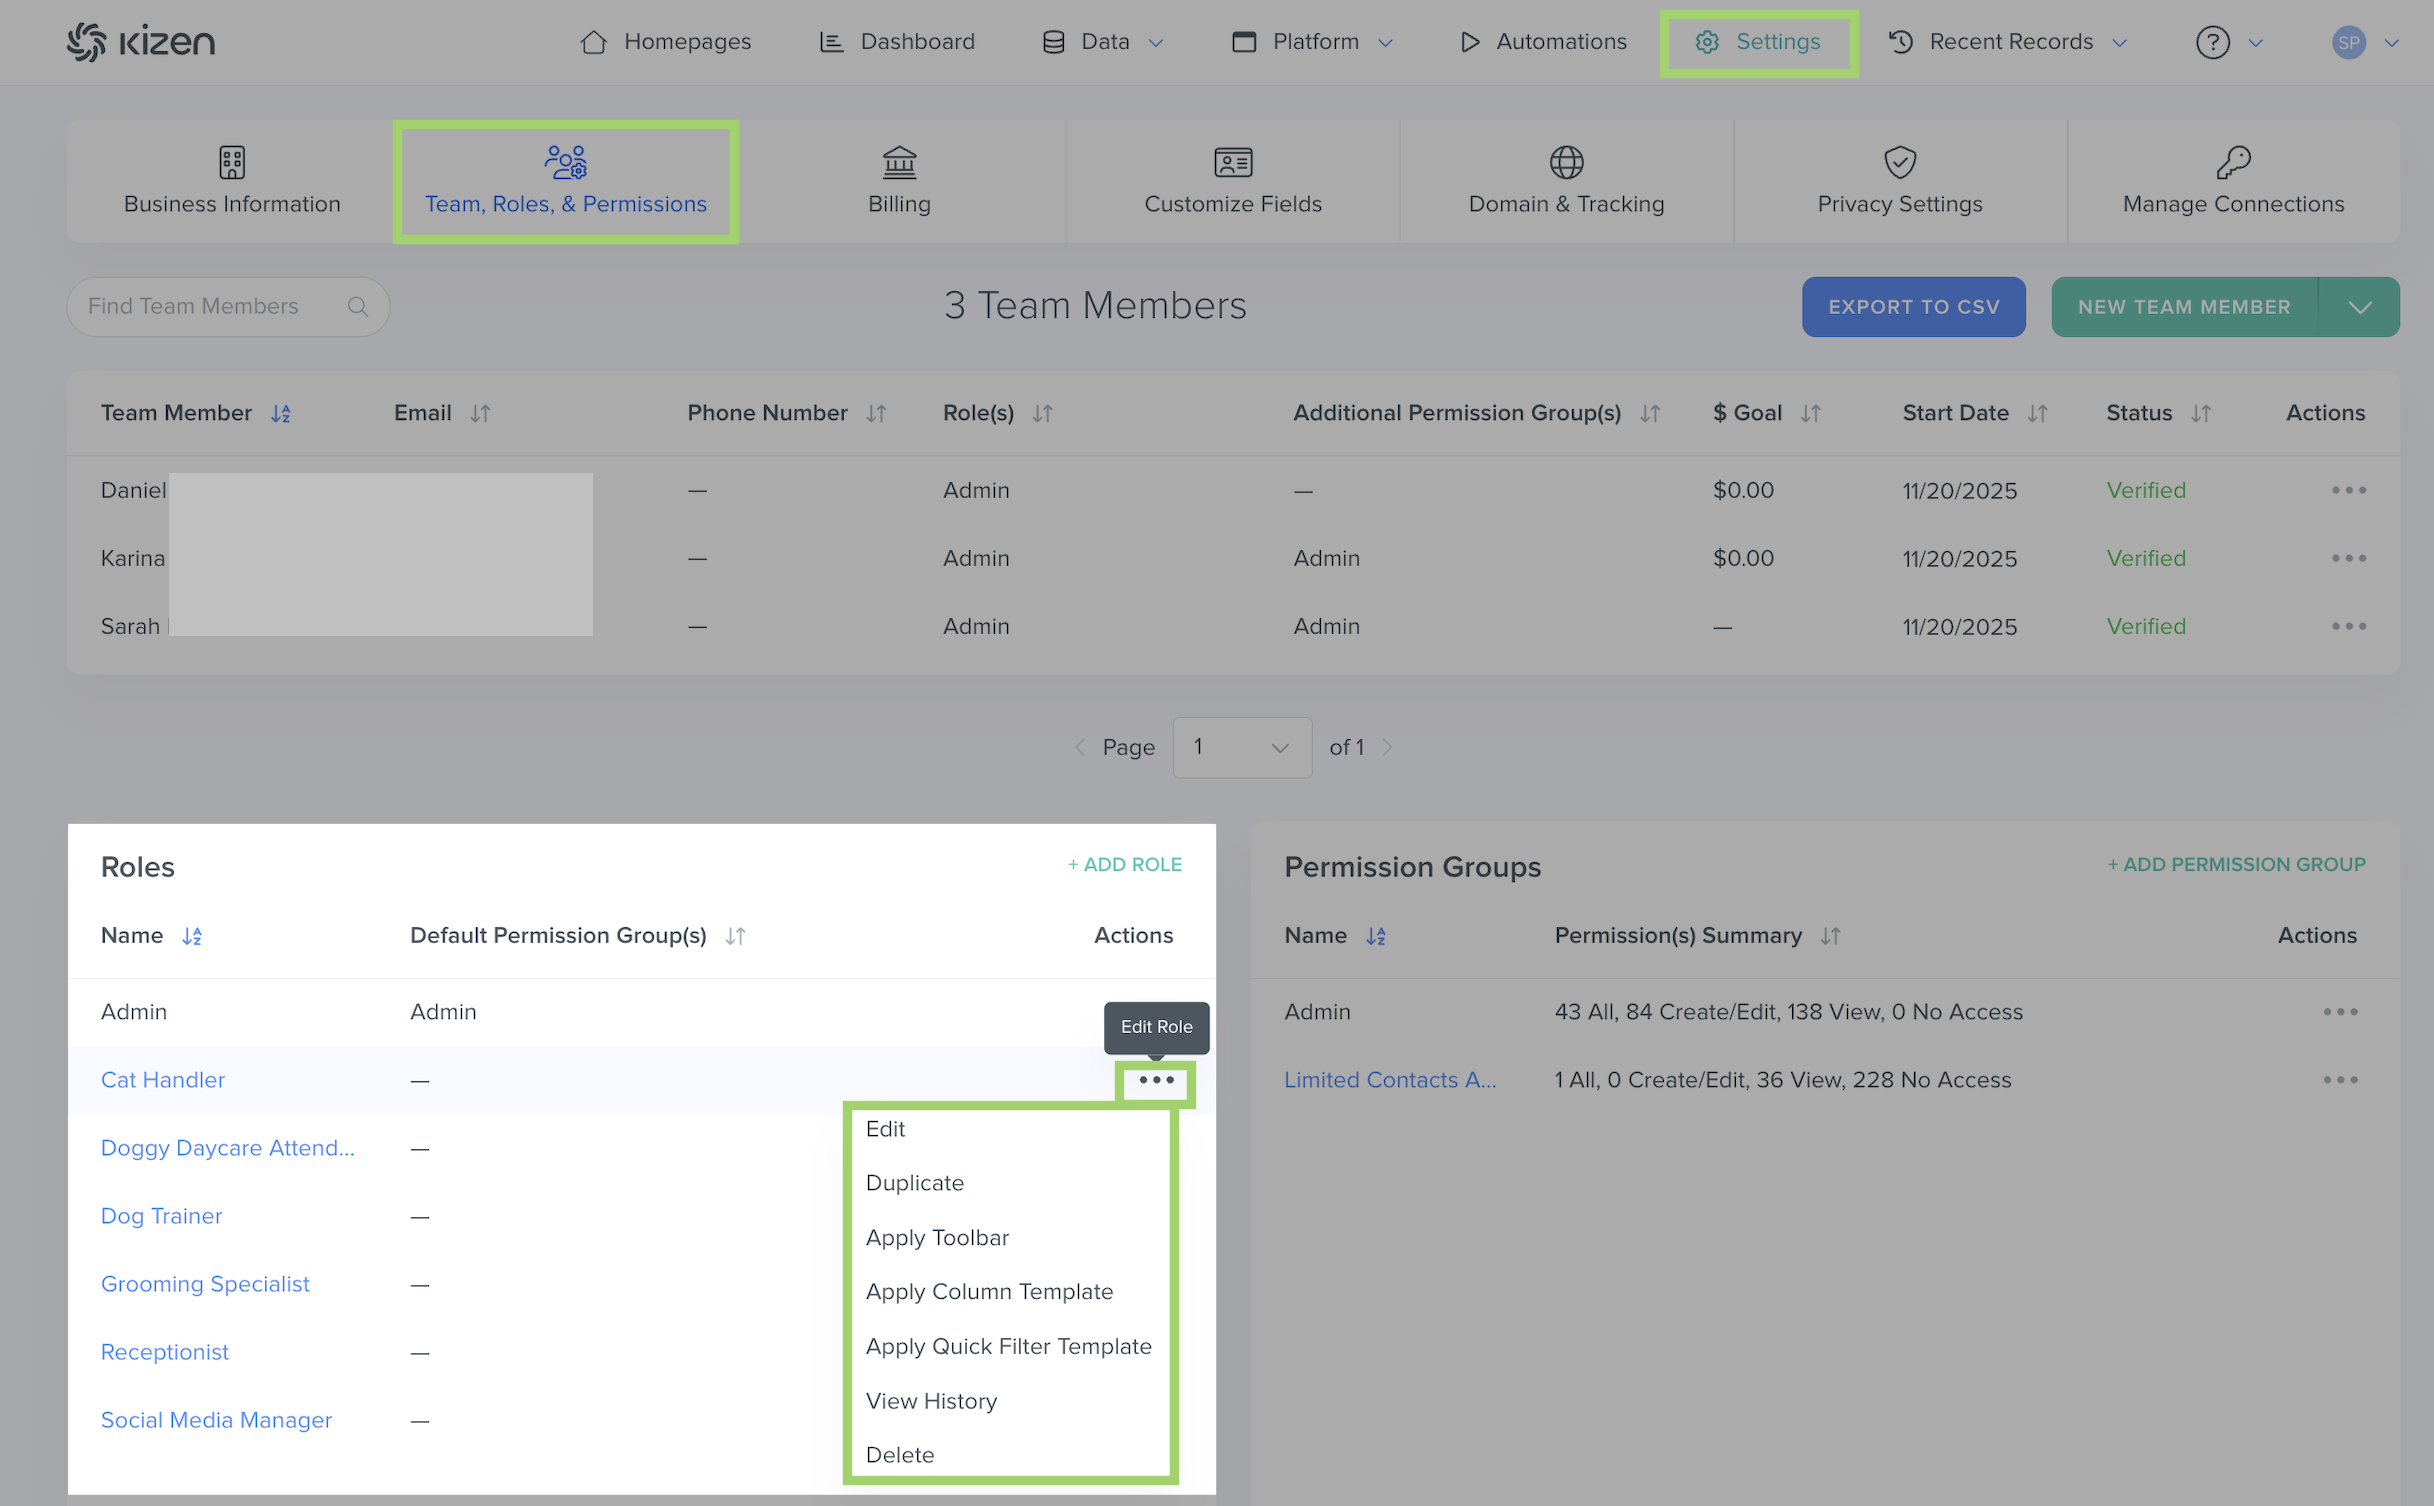Open the Grooming Specialist role link
Screen dimensions: 2434x1506
pos(205,1284)
